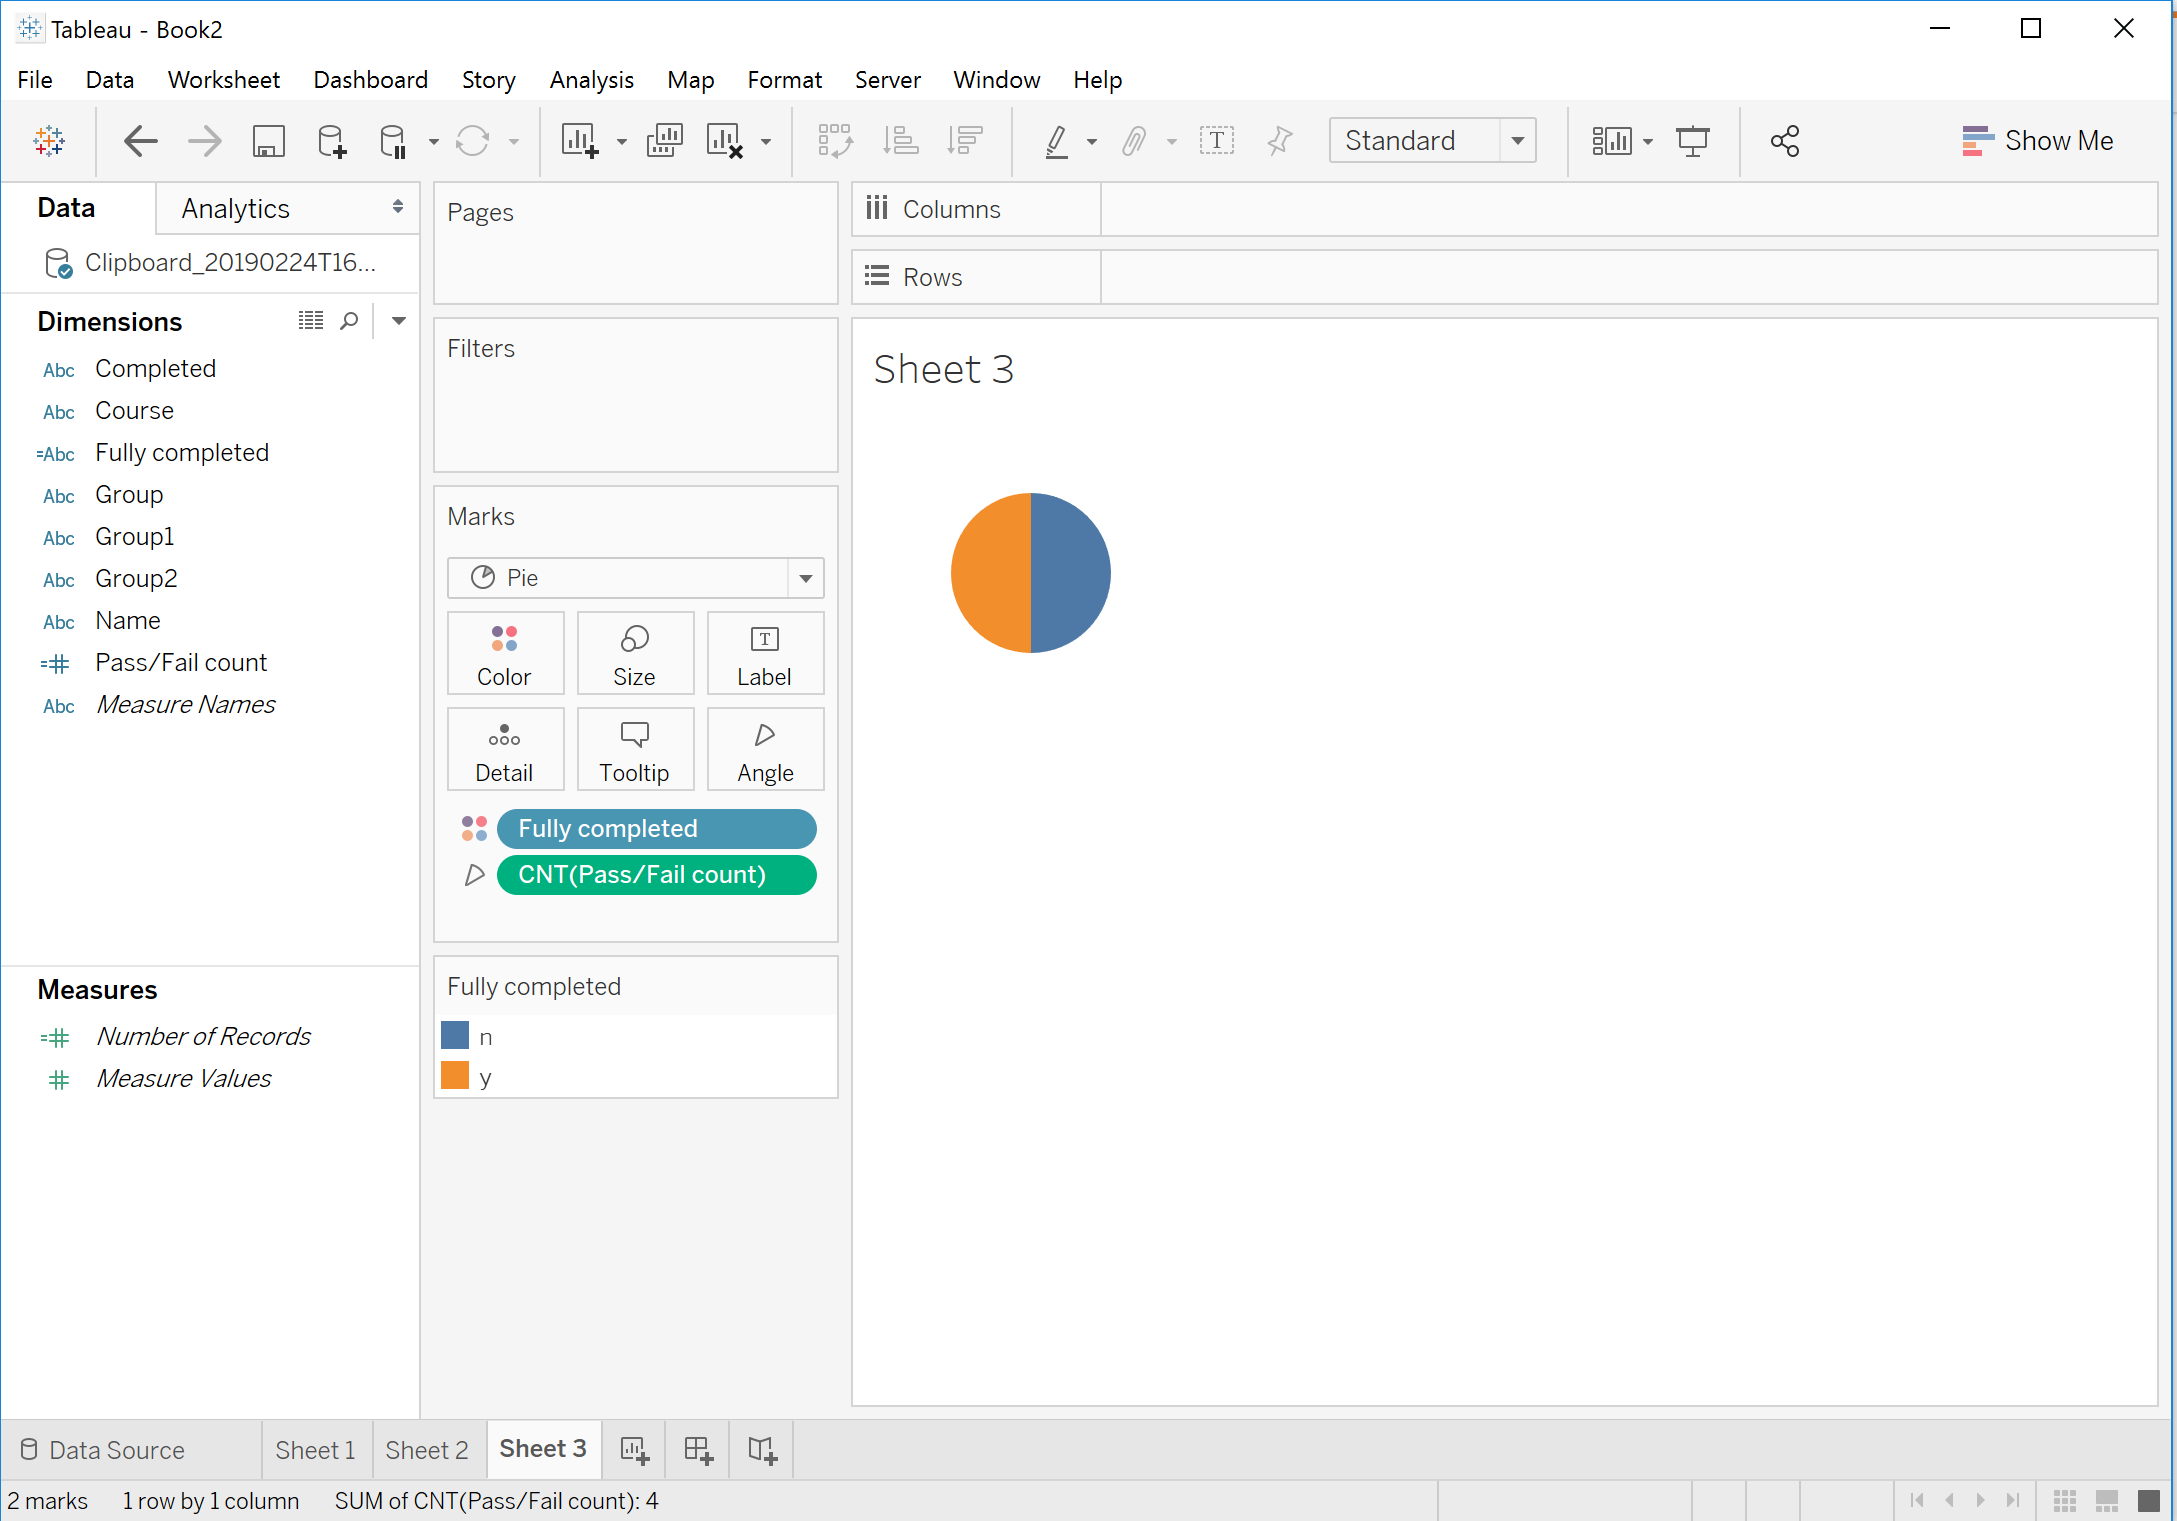Expand the Dimensions pane menu arrow

(x=398, y=321)
